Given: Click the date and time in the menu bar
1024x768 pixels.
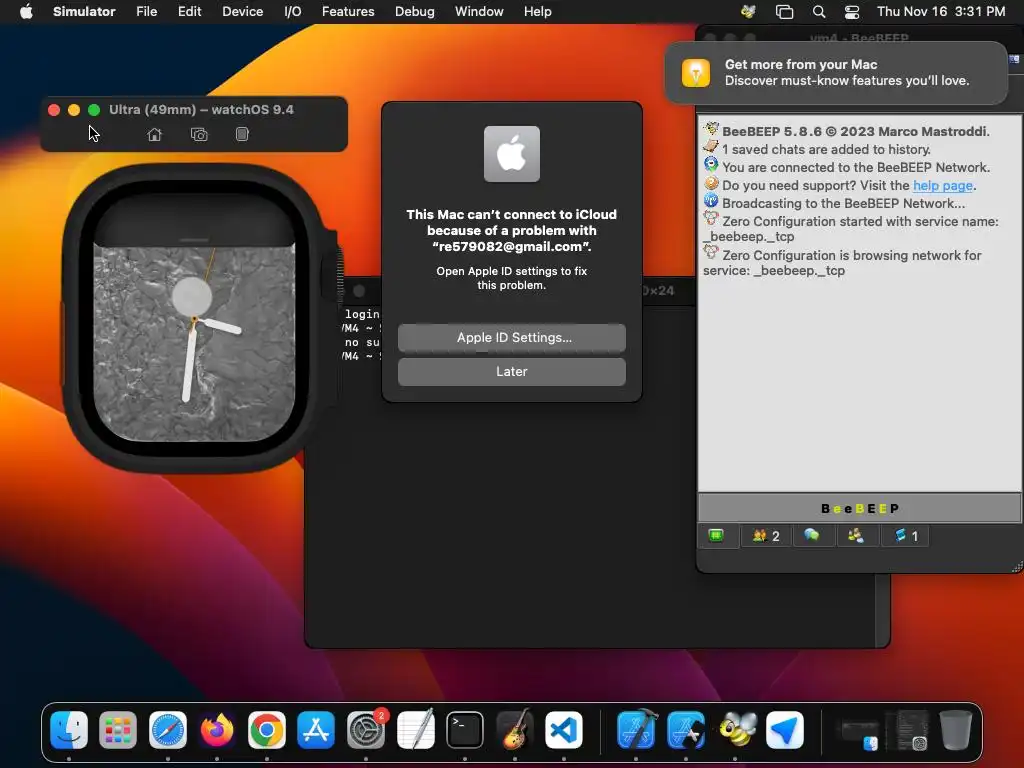Looking at the screenshot, I should click(940, 11).
